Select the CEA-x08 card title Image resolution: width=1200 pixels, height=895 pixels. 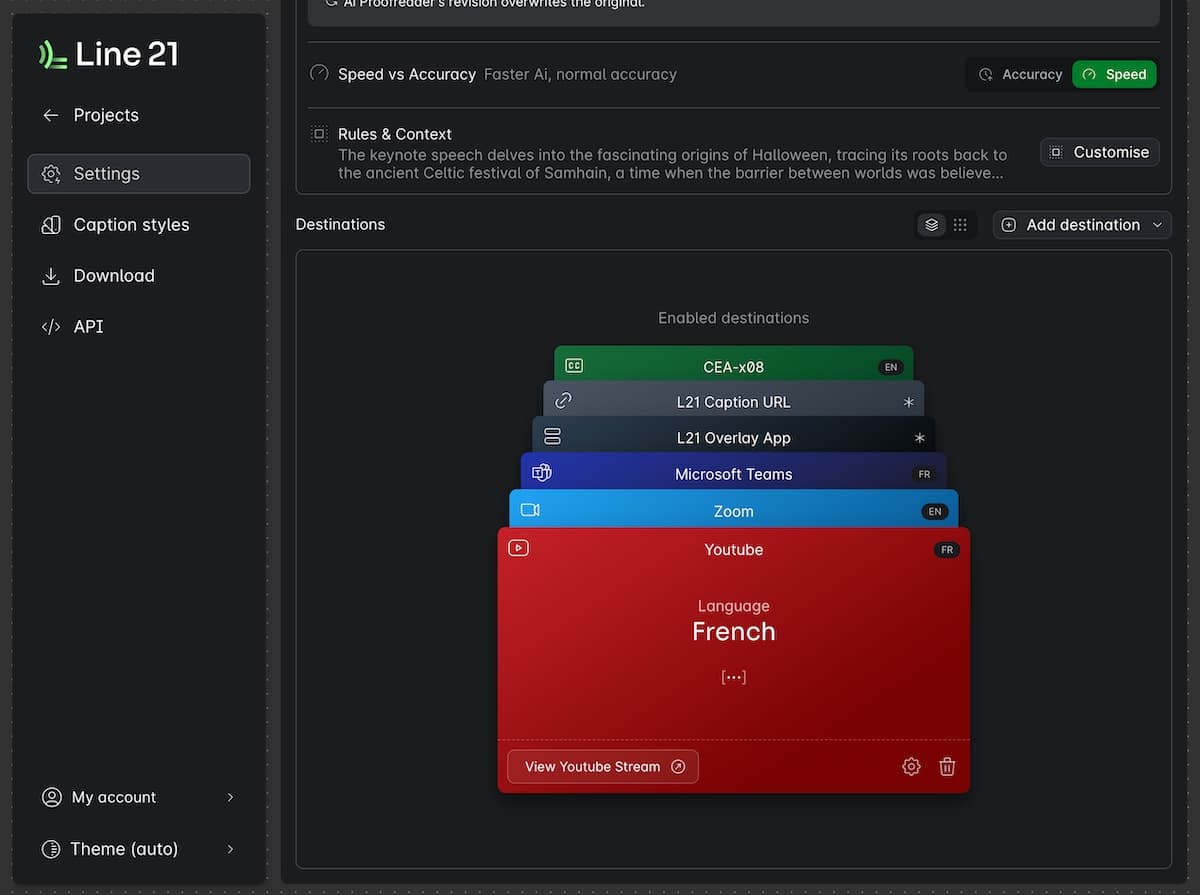tap(734, 367)
